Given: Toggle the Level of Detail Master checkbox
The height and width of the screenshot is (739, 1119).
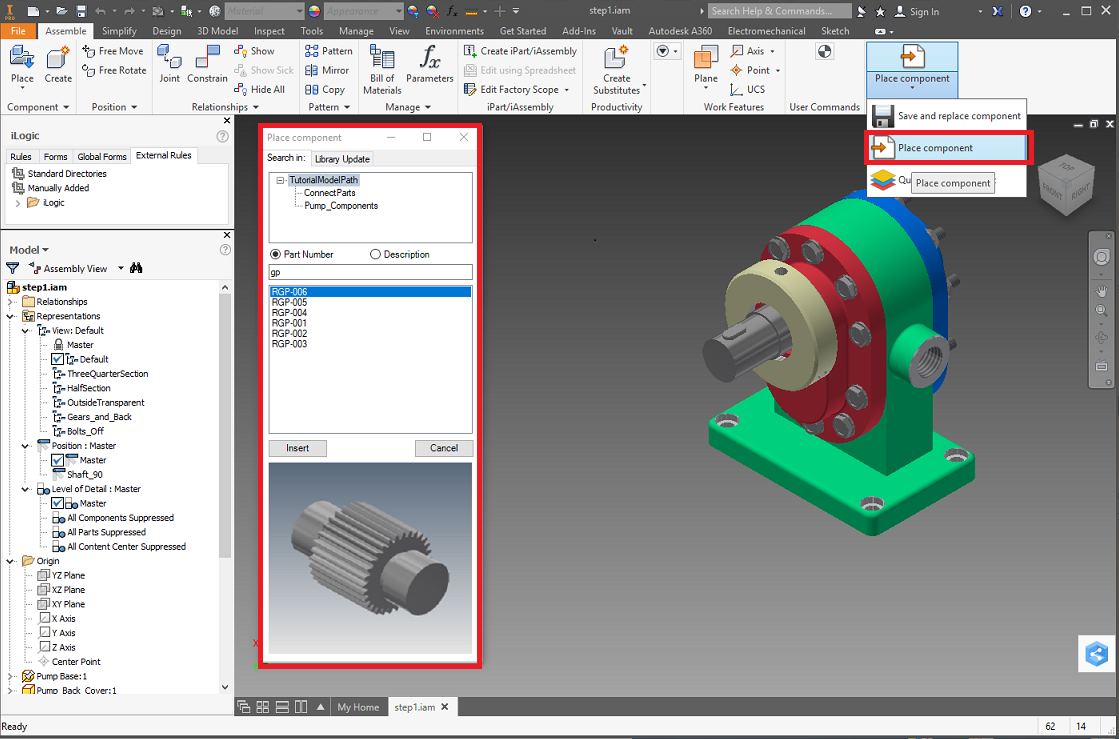Looking at the screenshot, I should pyautogui.click(x=58, y=503).
